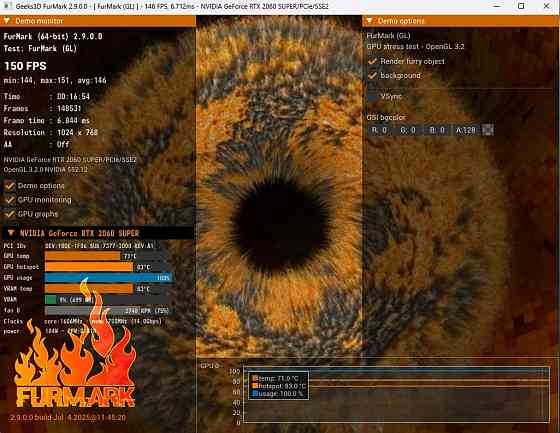Click the GPU usage blue bar
560x433 pixels.
pyautogui.click(x=109, y=278)
